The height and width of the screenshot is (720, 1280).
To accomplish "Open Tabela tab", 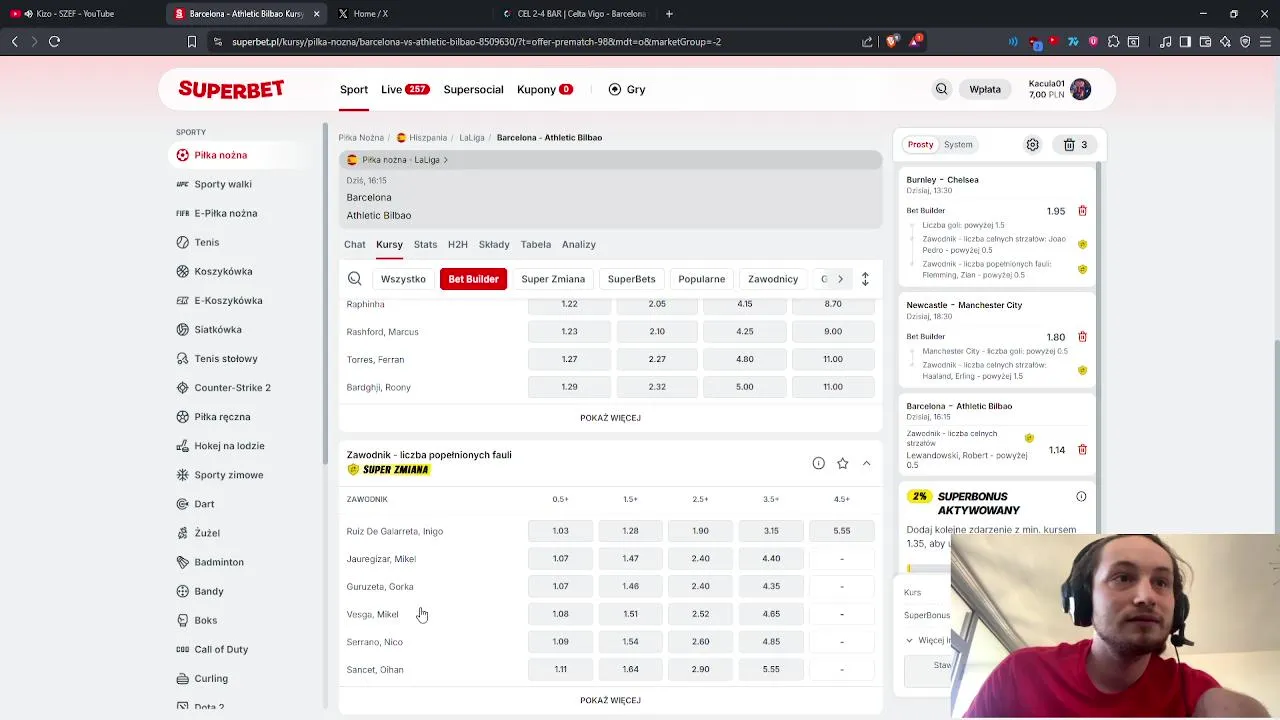I will (x=536, y=244).
